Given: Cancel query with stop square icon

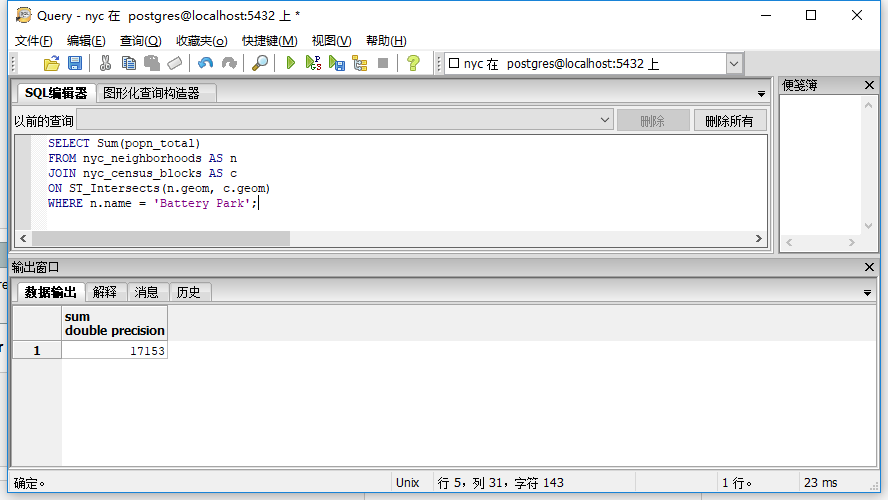Looking at the screenshot, I should coord(383,63).
